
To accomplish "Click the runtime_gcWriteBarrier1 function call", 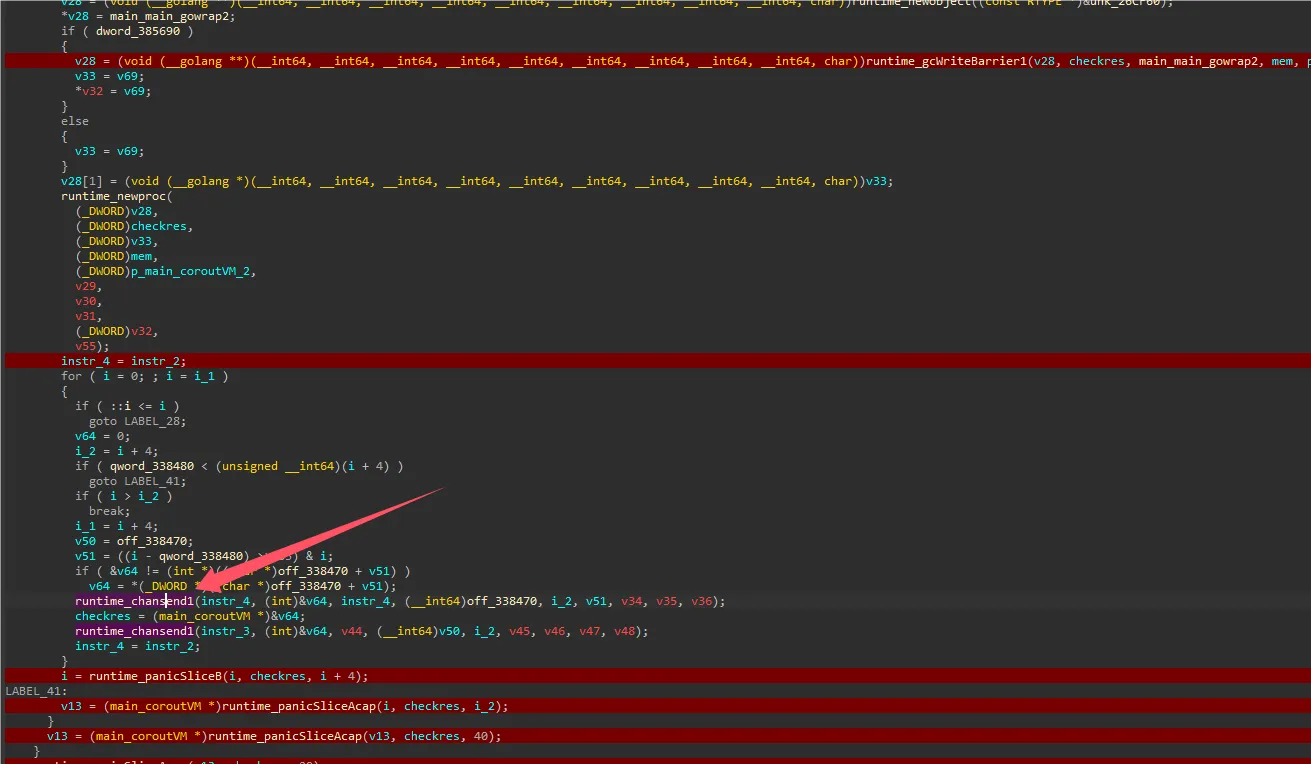I will (944, 61).
